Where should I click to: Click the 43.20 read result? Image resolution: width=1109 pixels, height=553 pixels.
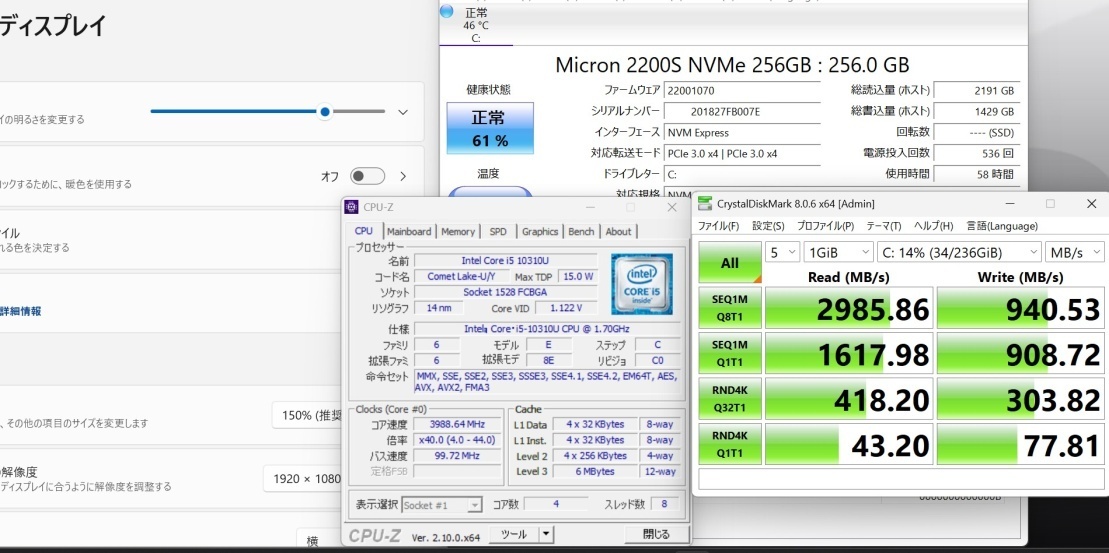[x=849, y=444]
